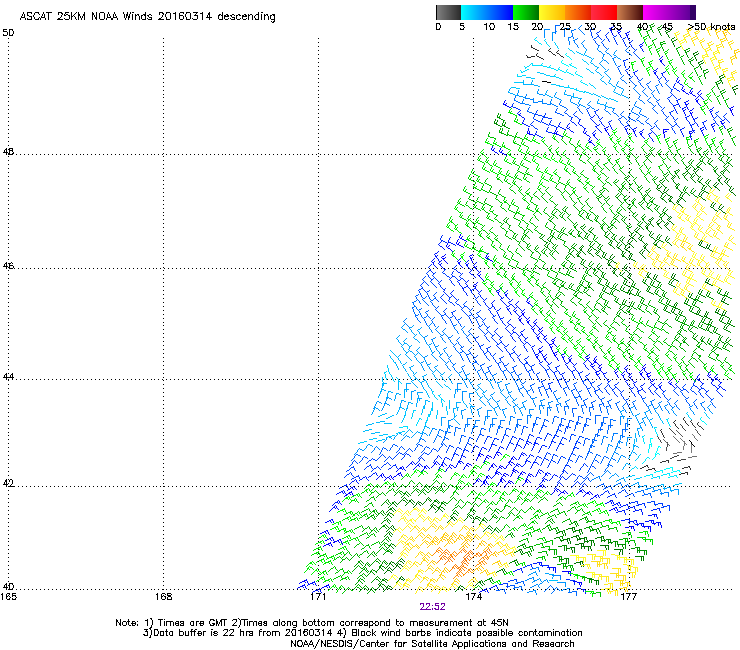Click the latitude label 44
The height and width of the screenshot is (650, 740).
8,377
